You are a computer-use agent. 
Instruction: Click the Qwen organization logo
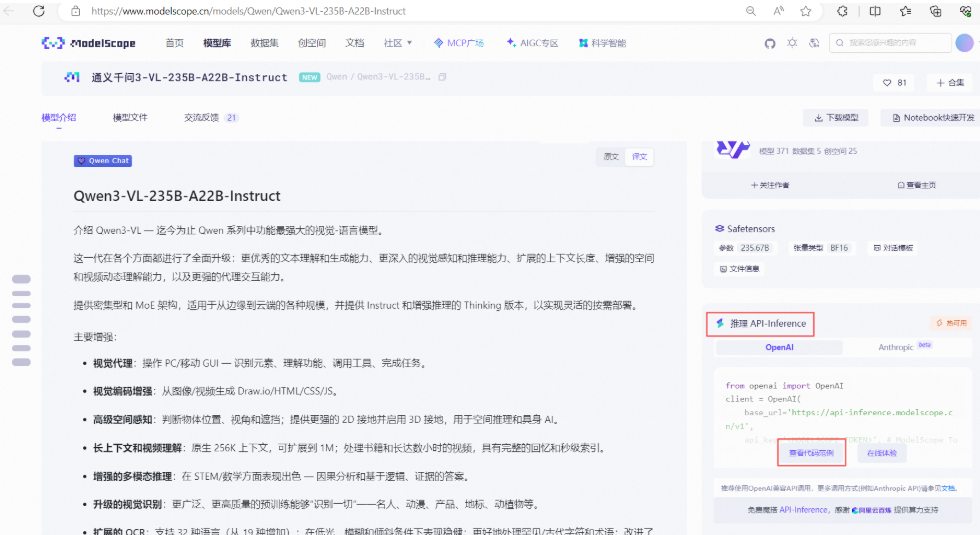pyautogui.click(x=732, y=150)
